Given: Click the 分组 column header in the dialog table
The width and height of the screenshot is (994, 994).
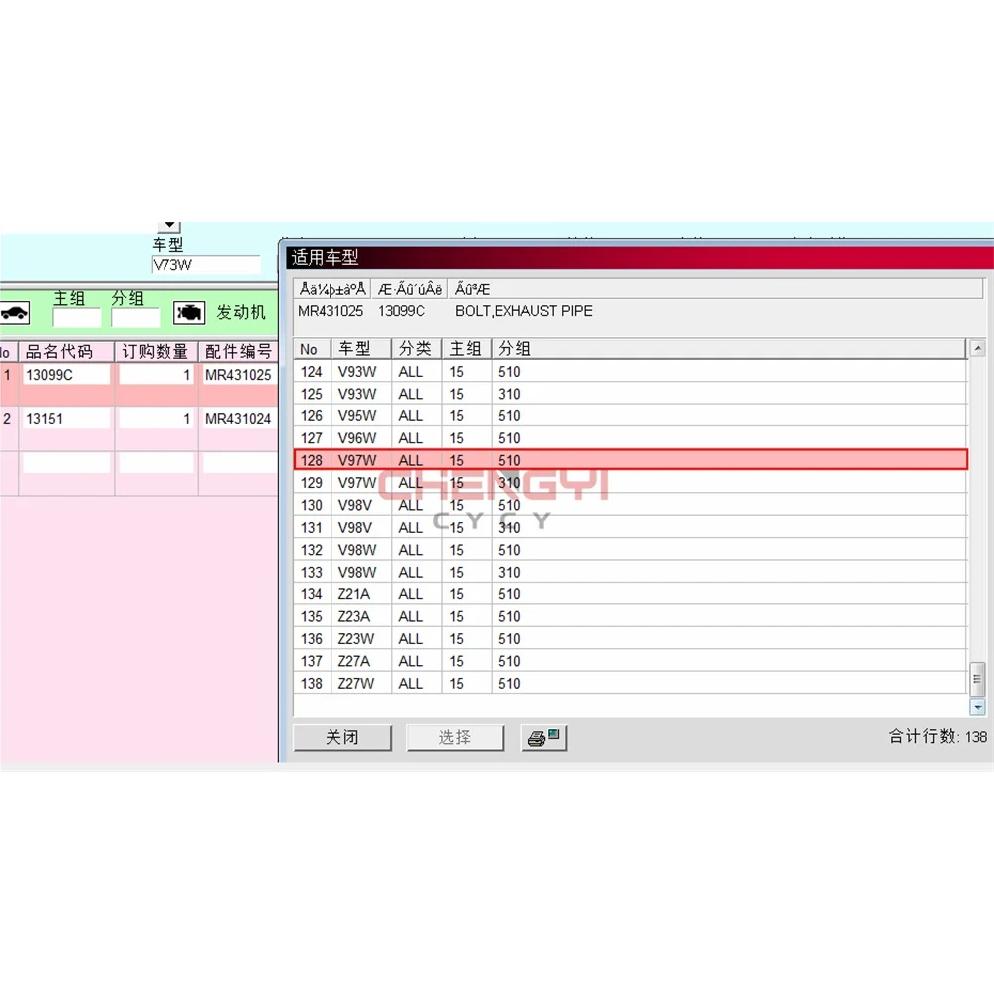Looking at the screenshot, I should (x=729, y=349).
